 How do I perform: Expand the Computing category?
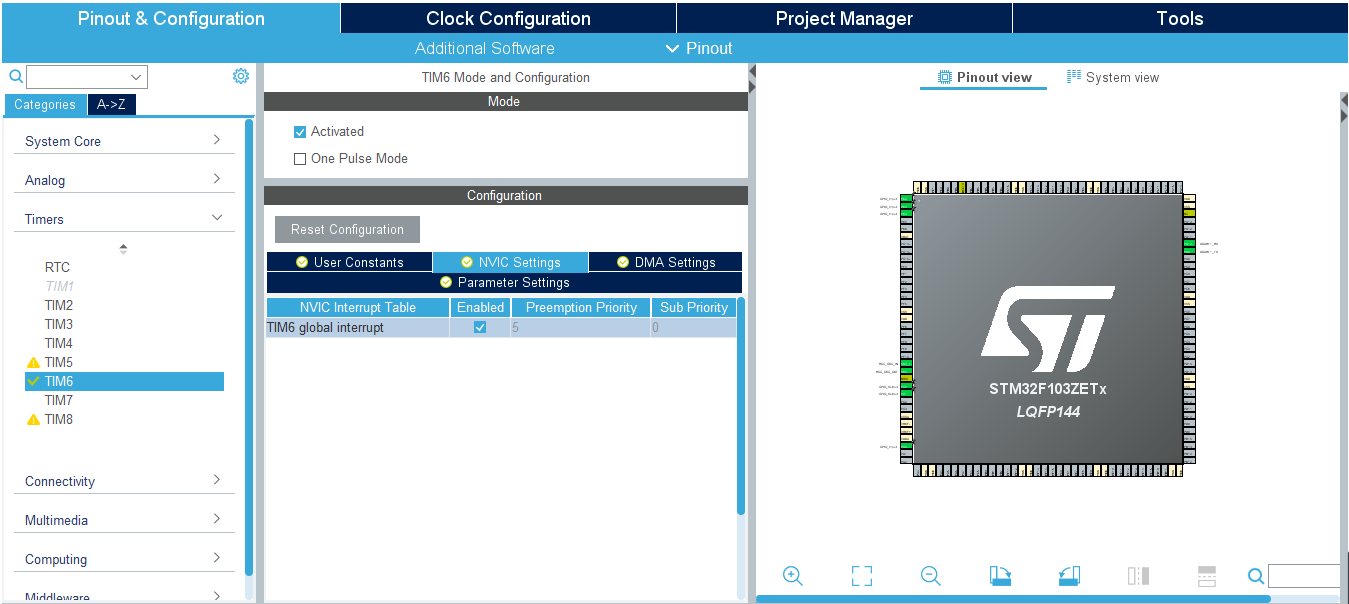[124, 559]
